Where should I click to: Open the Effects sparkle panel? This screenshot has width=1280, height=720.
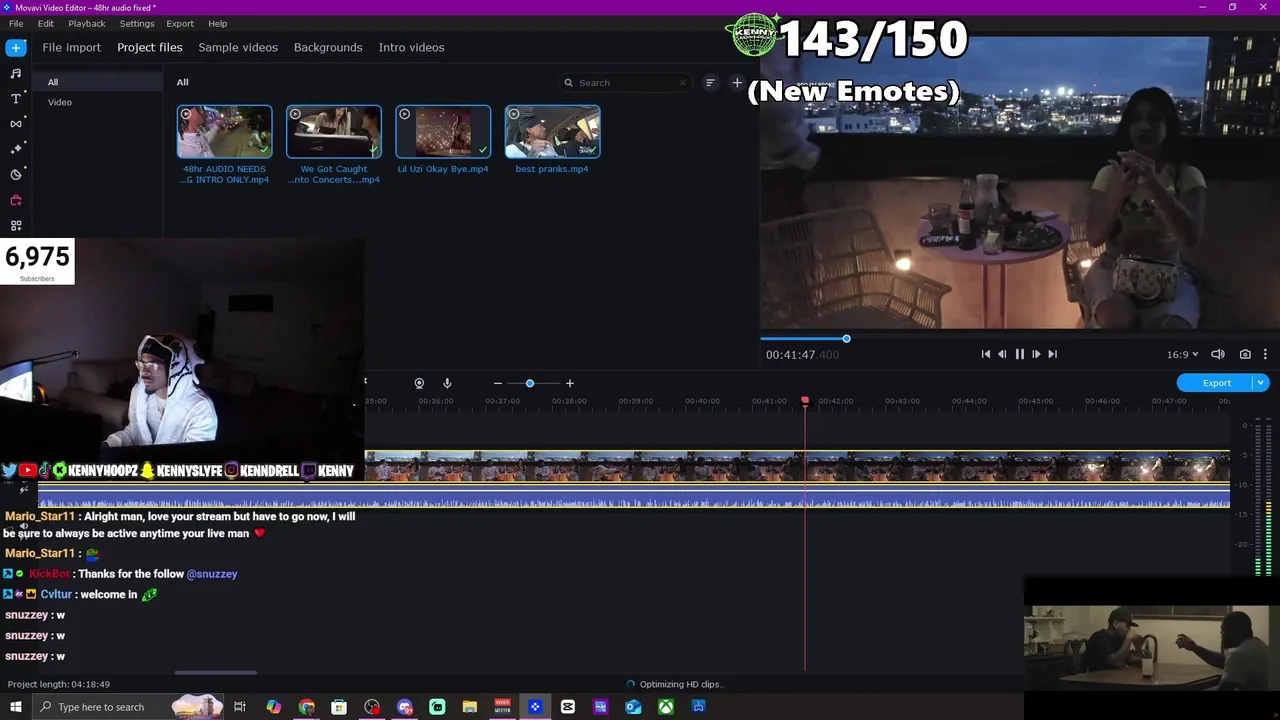[16, 149]
